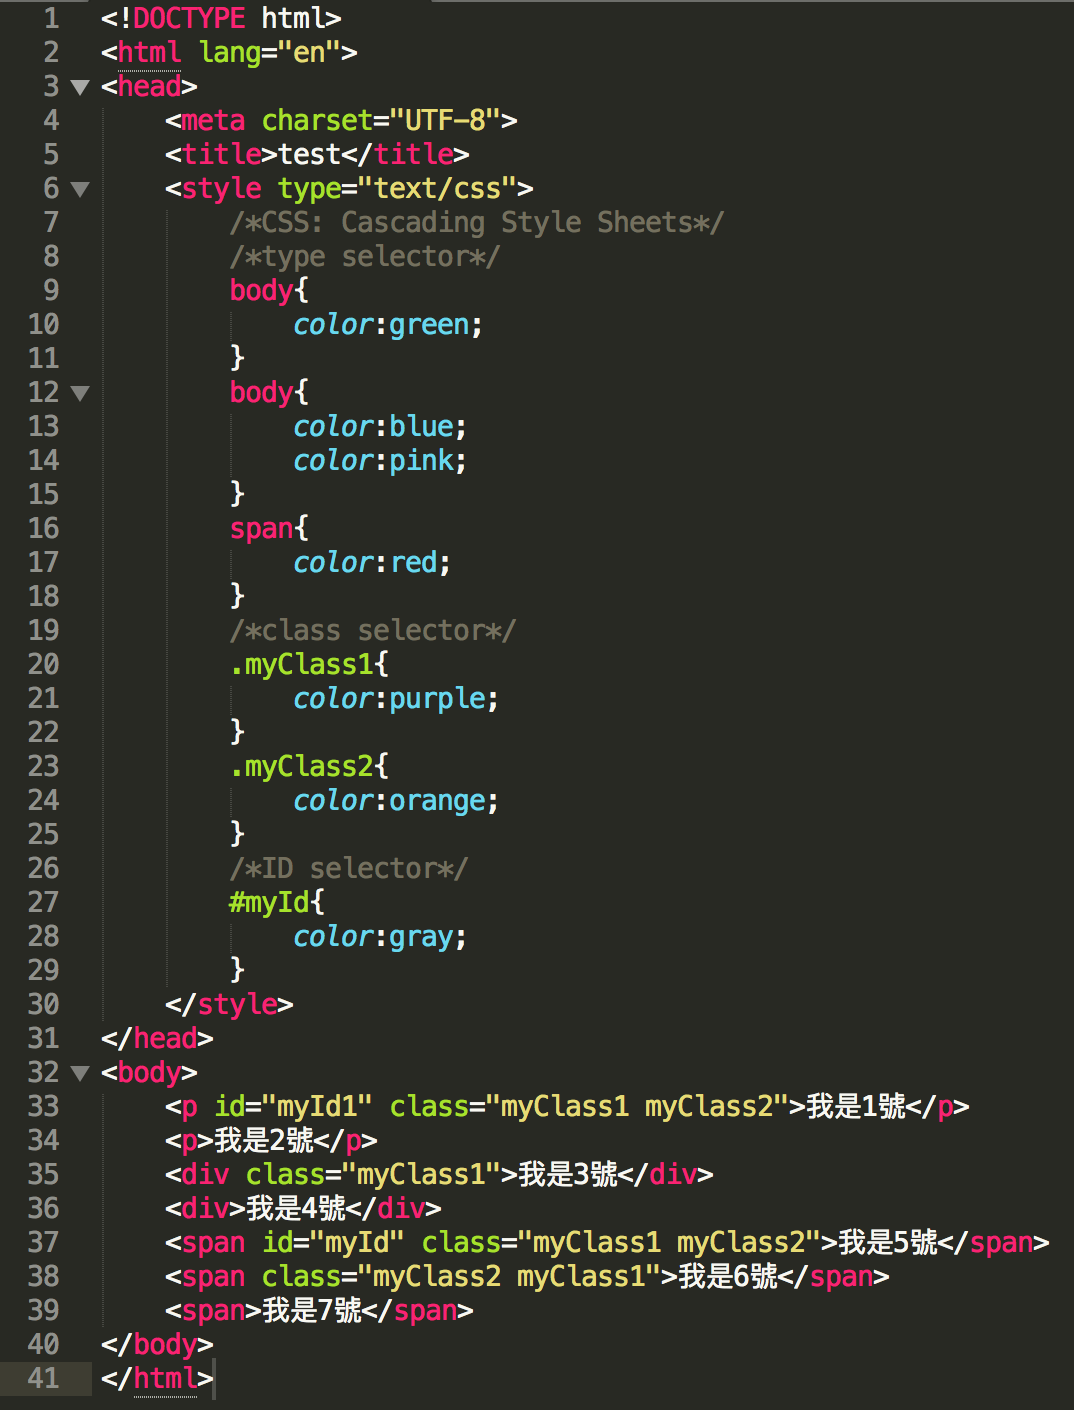Click the text '我是2號'
Screen dimensions: 1074x1410
click(x=264, y=1140)
